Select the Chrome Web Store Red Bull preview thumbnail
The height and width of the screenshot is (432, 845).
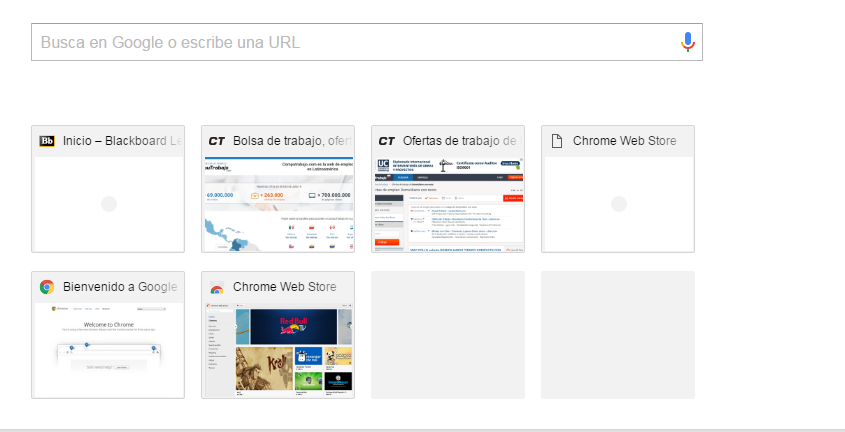278,350
